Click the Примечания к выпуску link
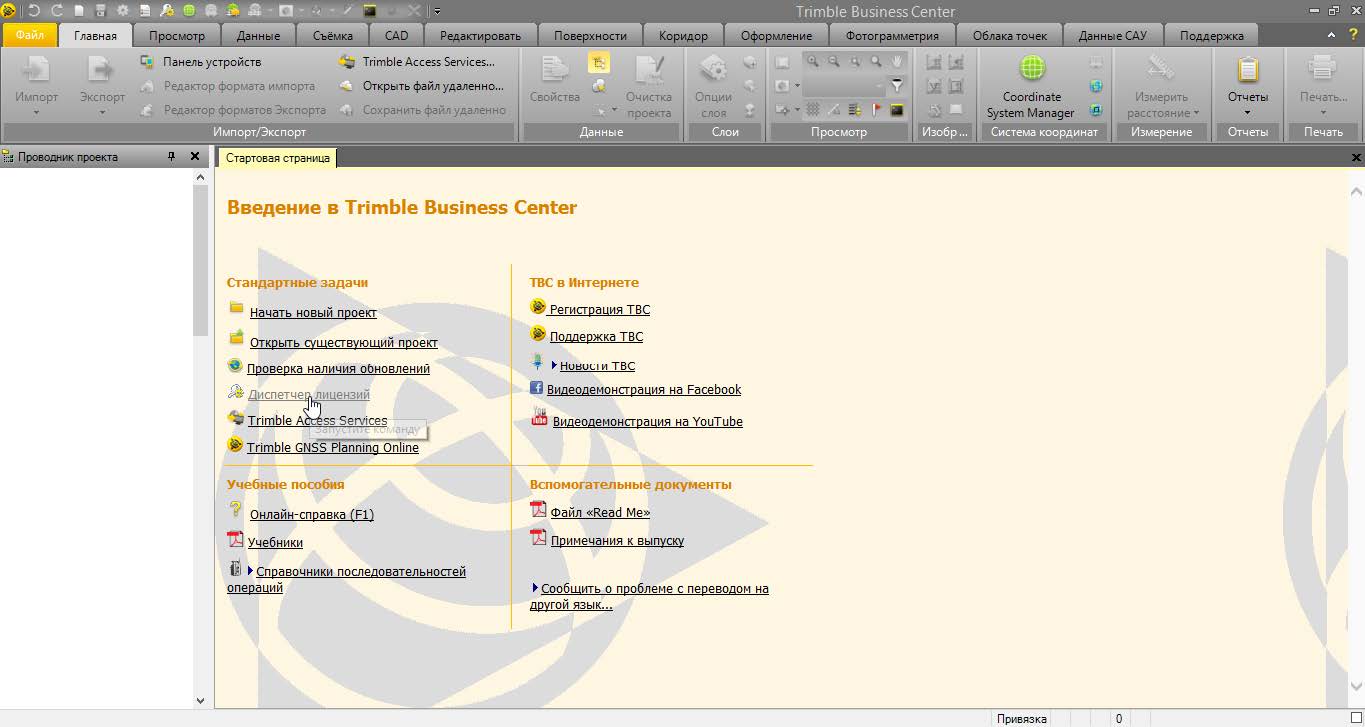Image resolution: width=1365 pixels, height=727 pixels. 617,540
